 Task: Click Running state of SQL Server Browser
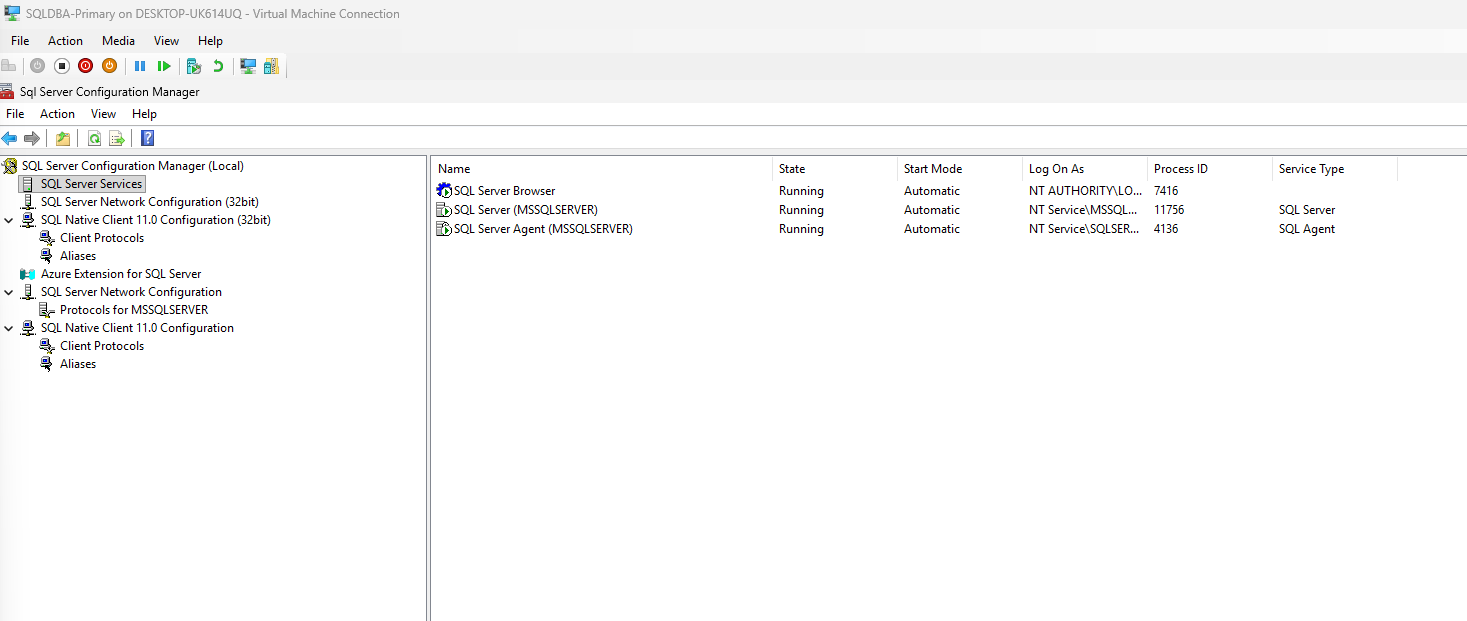[801, 191]
